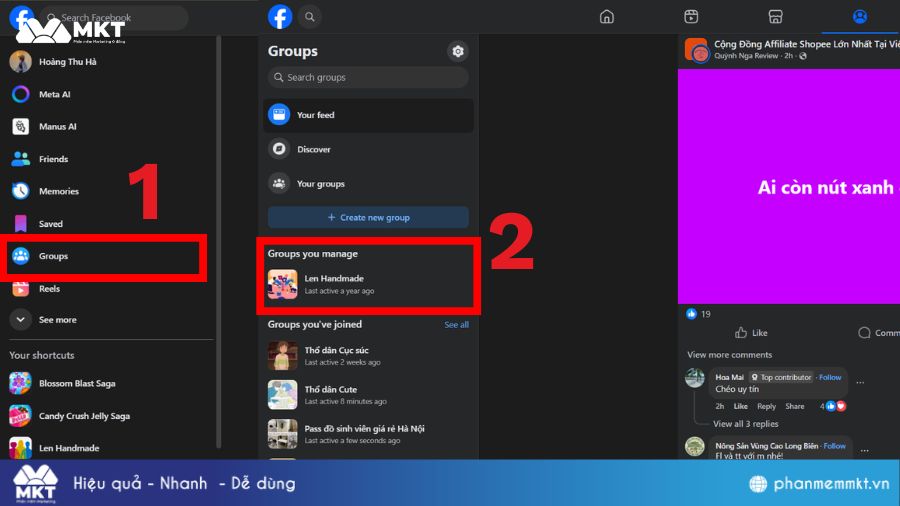This screenshot has height=506, width=900.
Task: Select Your feed menu item
Action: [368, 115]
